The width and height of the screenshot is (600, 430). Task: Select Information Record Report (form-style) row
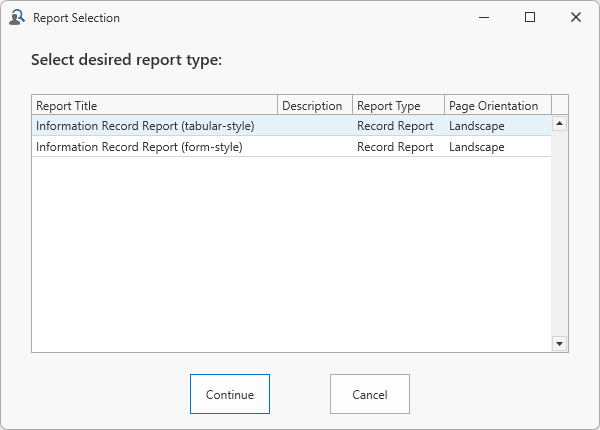[x=139, y=147]
